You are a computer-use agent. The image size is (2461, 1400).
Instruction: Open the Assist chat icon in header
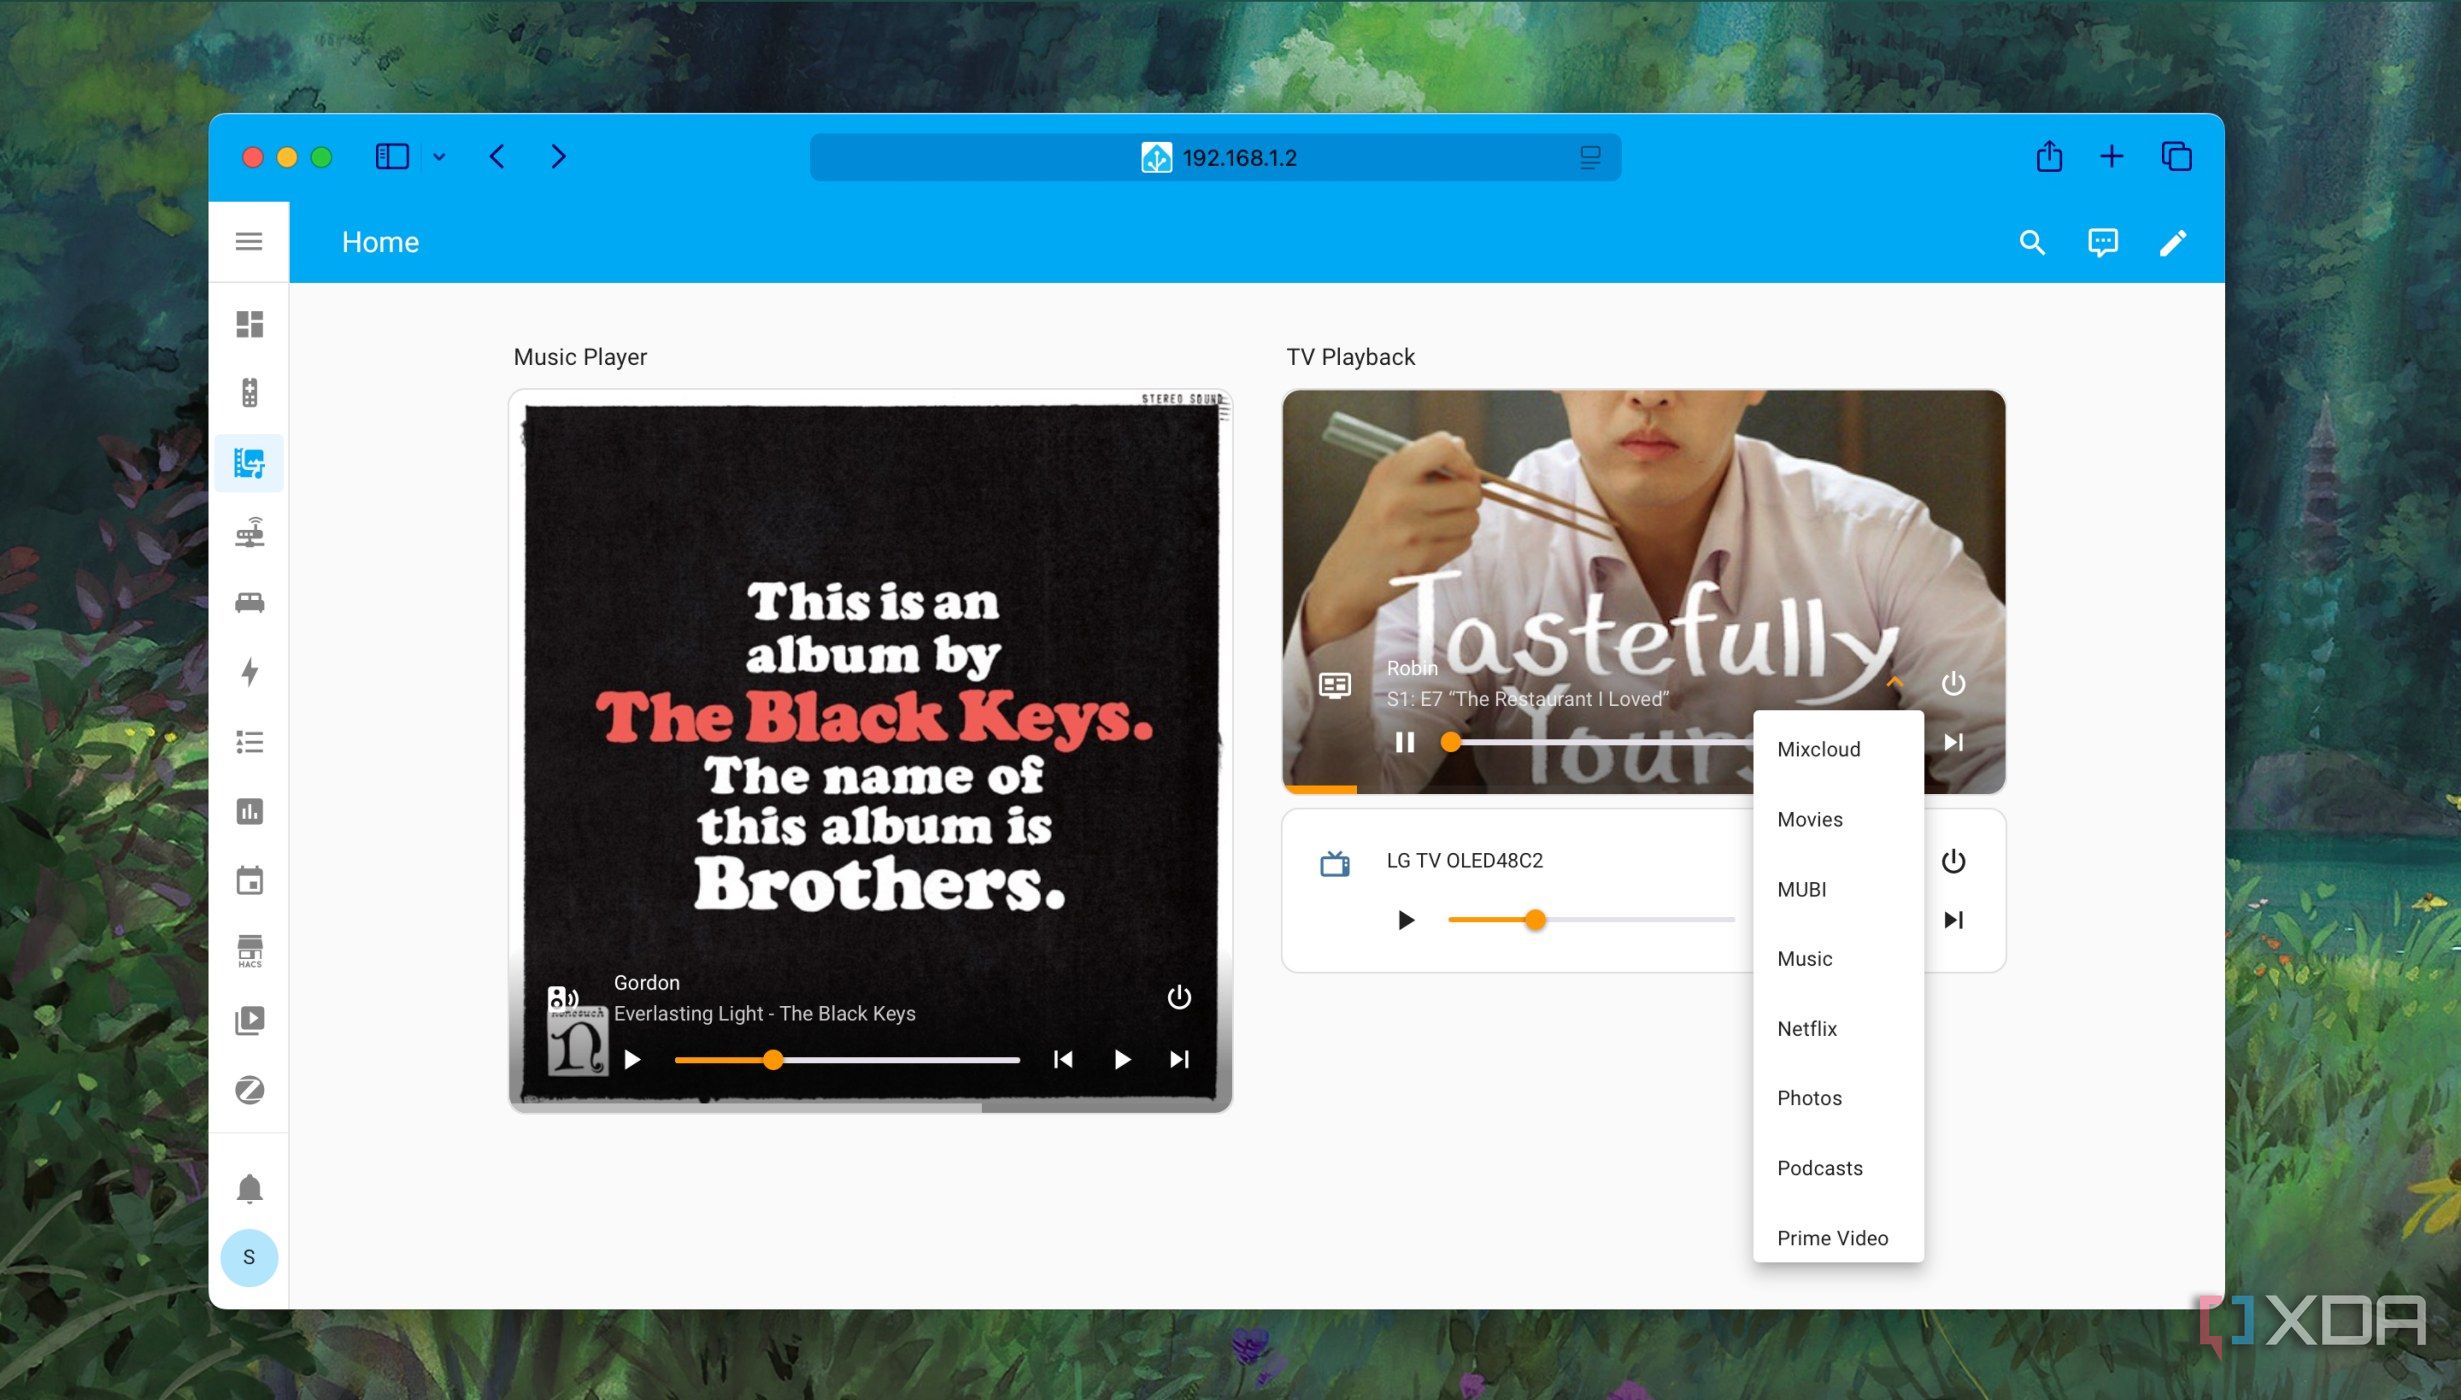[x=2102, y=243]
